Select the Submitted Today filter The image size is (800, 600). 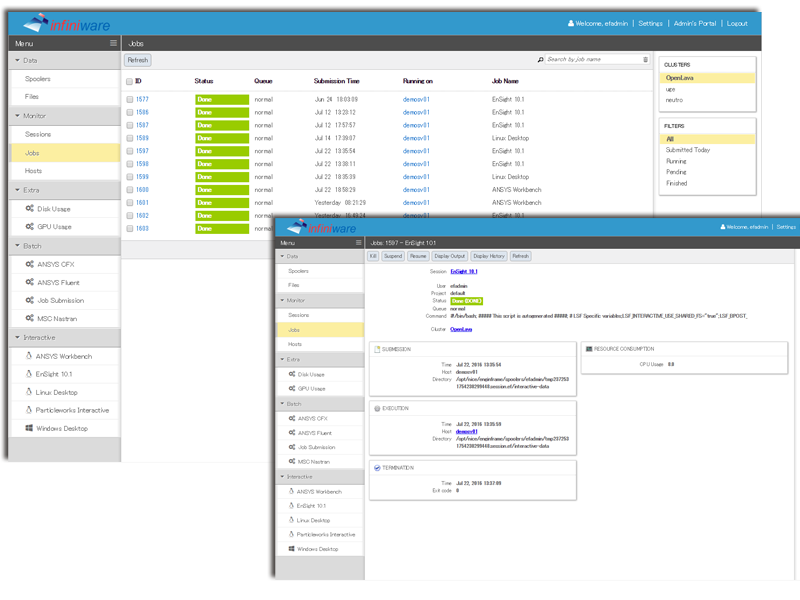tap(688, 150)
